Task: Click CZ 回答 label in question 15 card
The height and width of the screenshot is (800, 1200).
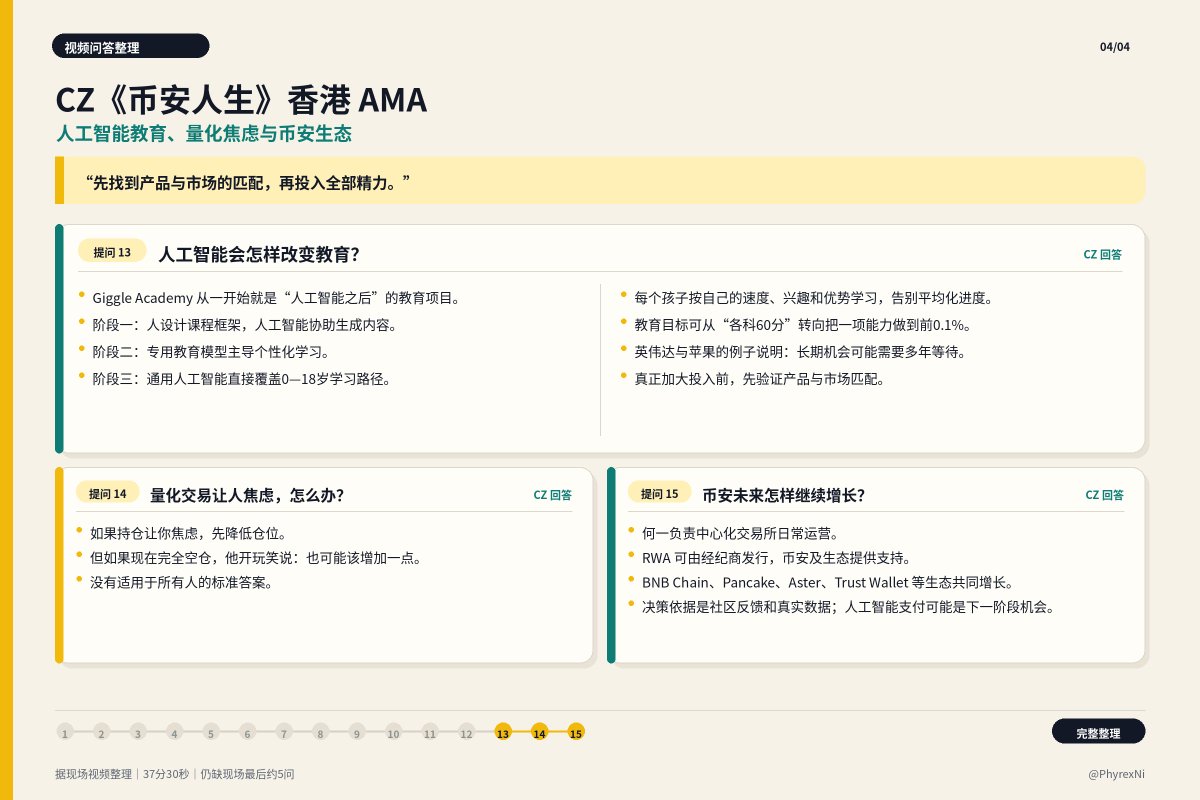Action: (x=1105, y=495)
